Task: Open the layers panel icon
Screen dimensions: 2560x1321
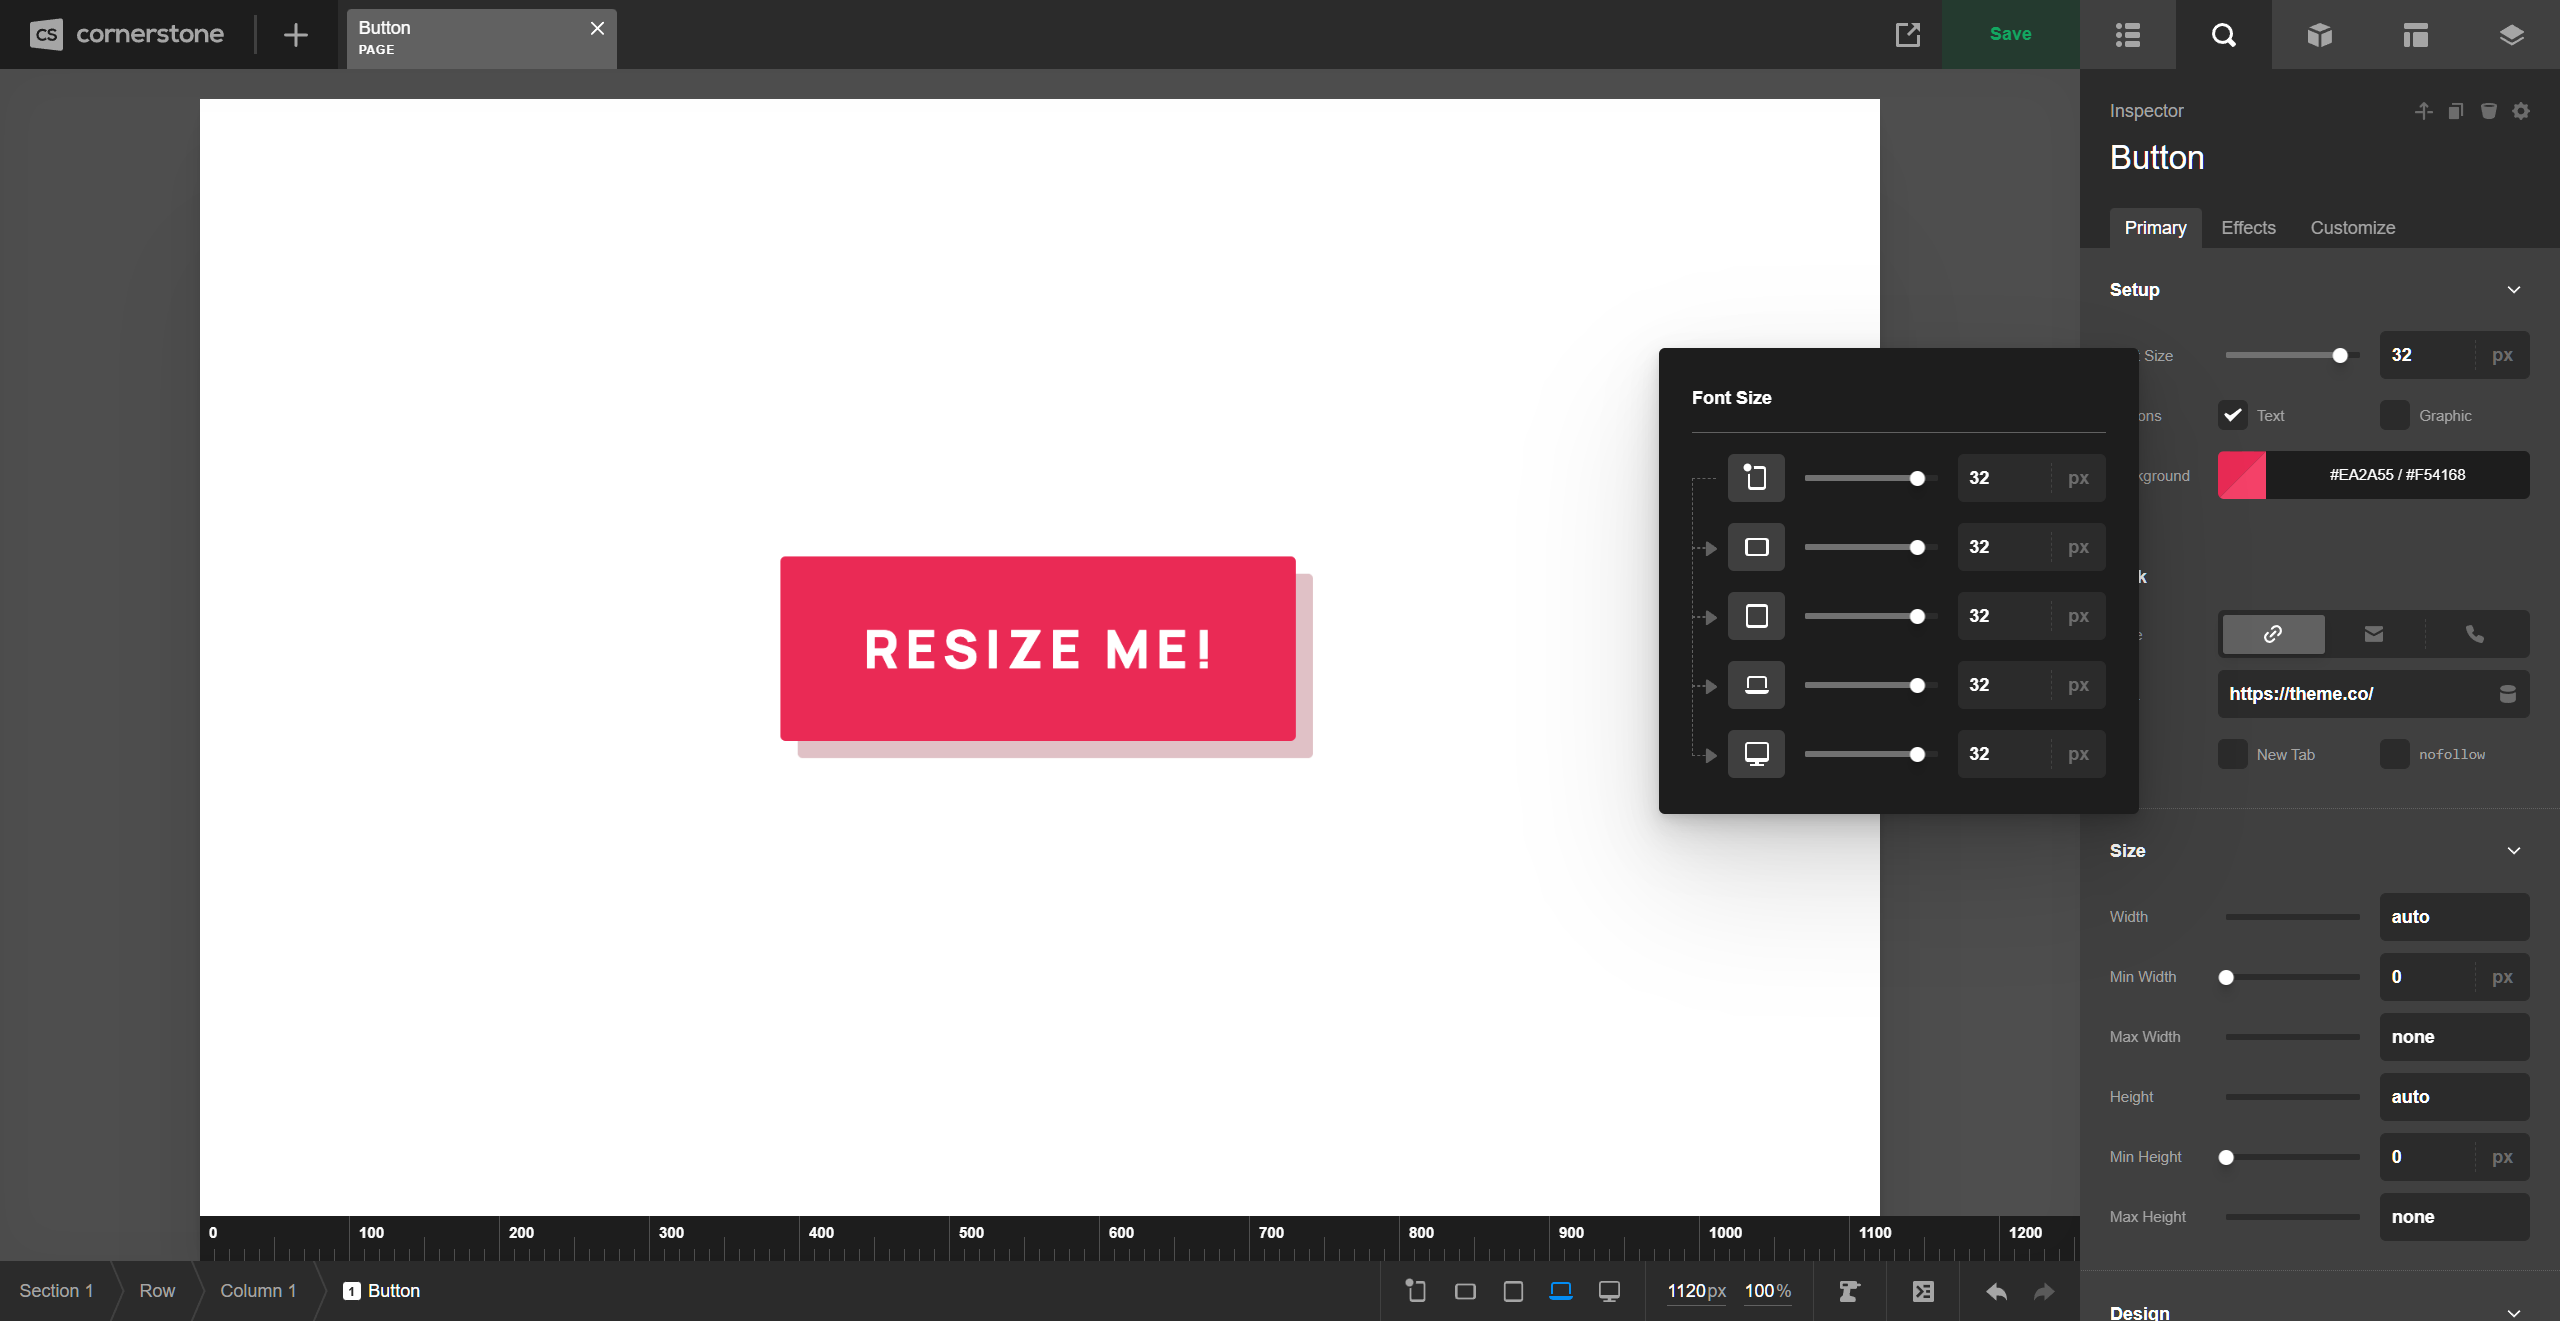Action: [x=2512, y=35]
